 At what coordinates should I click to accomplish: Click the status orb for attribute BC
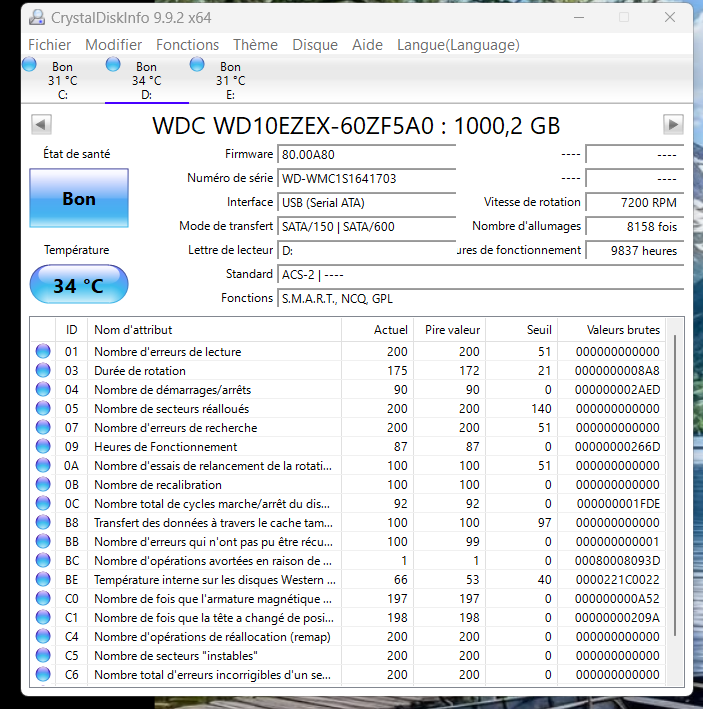43,560
